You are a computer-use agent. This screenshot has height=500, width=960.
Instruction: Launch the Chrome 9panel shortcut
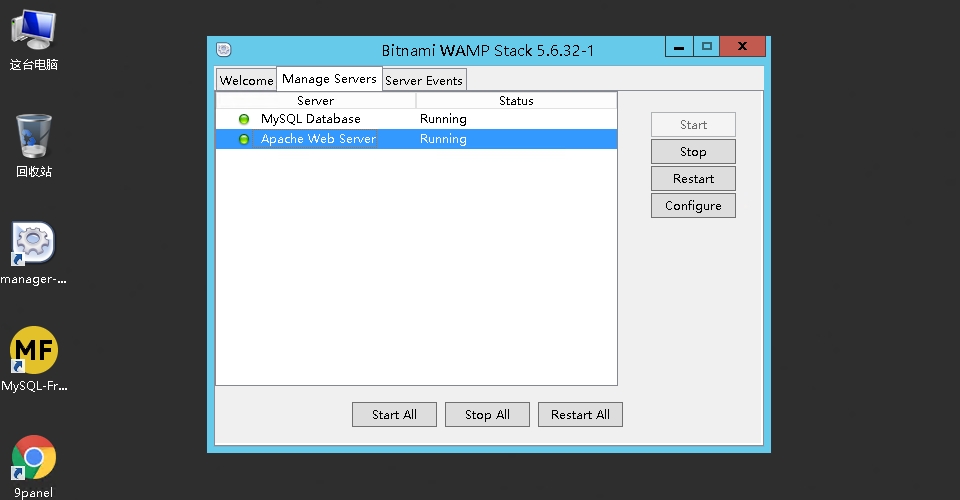click(x=34, y=459)
